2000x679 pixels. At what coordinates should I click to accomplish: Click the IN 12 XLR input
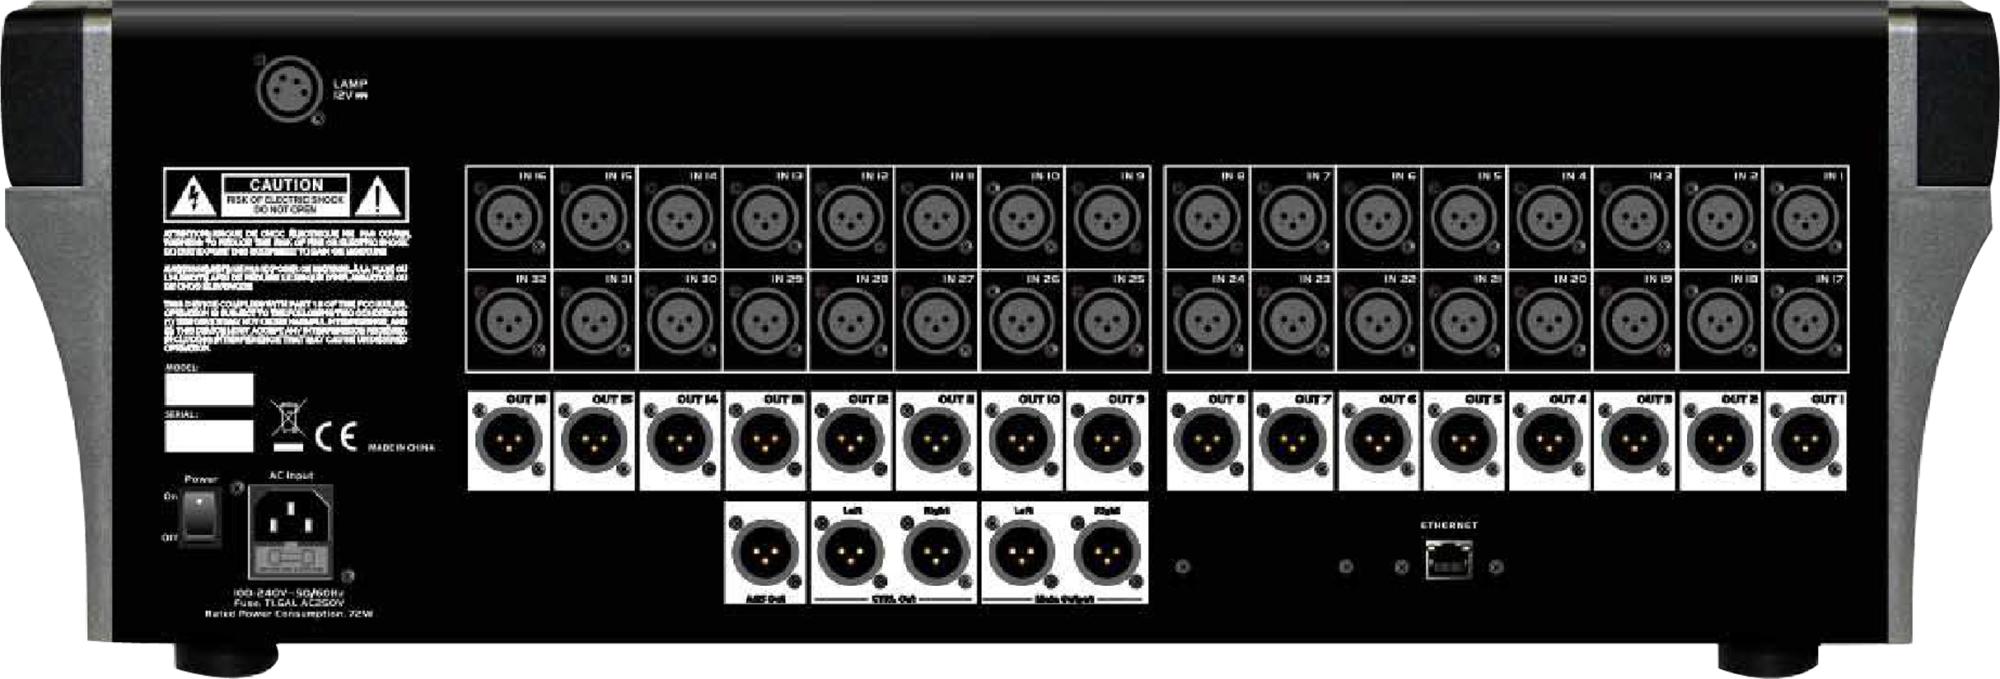tap(850, 217)
